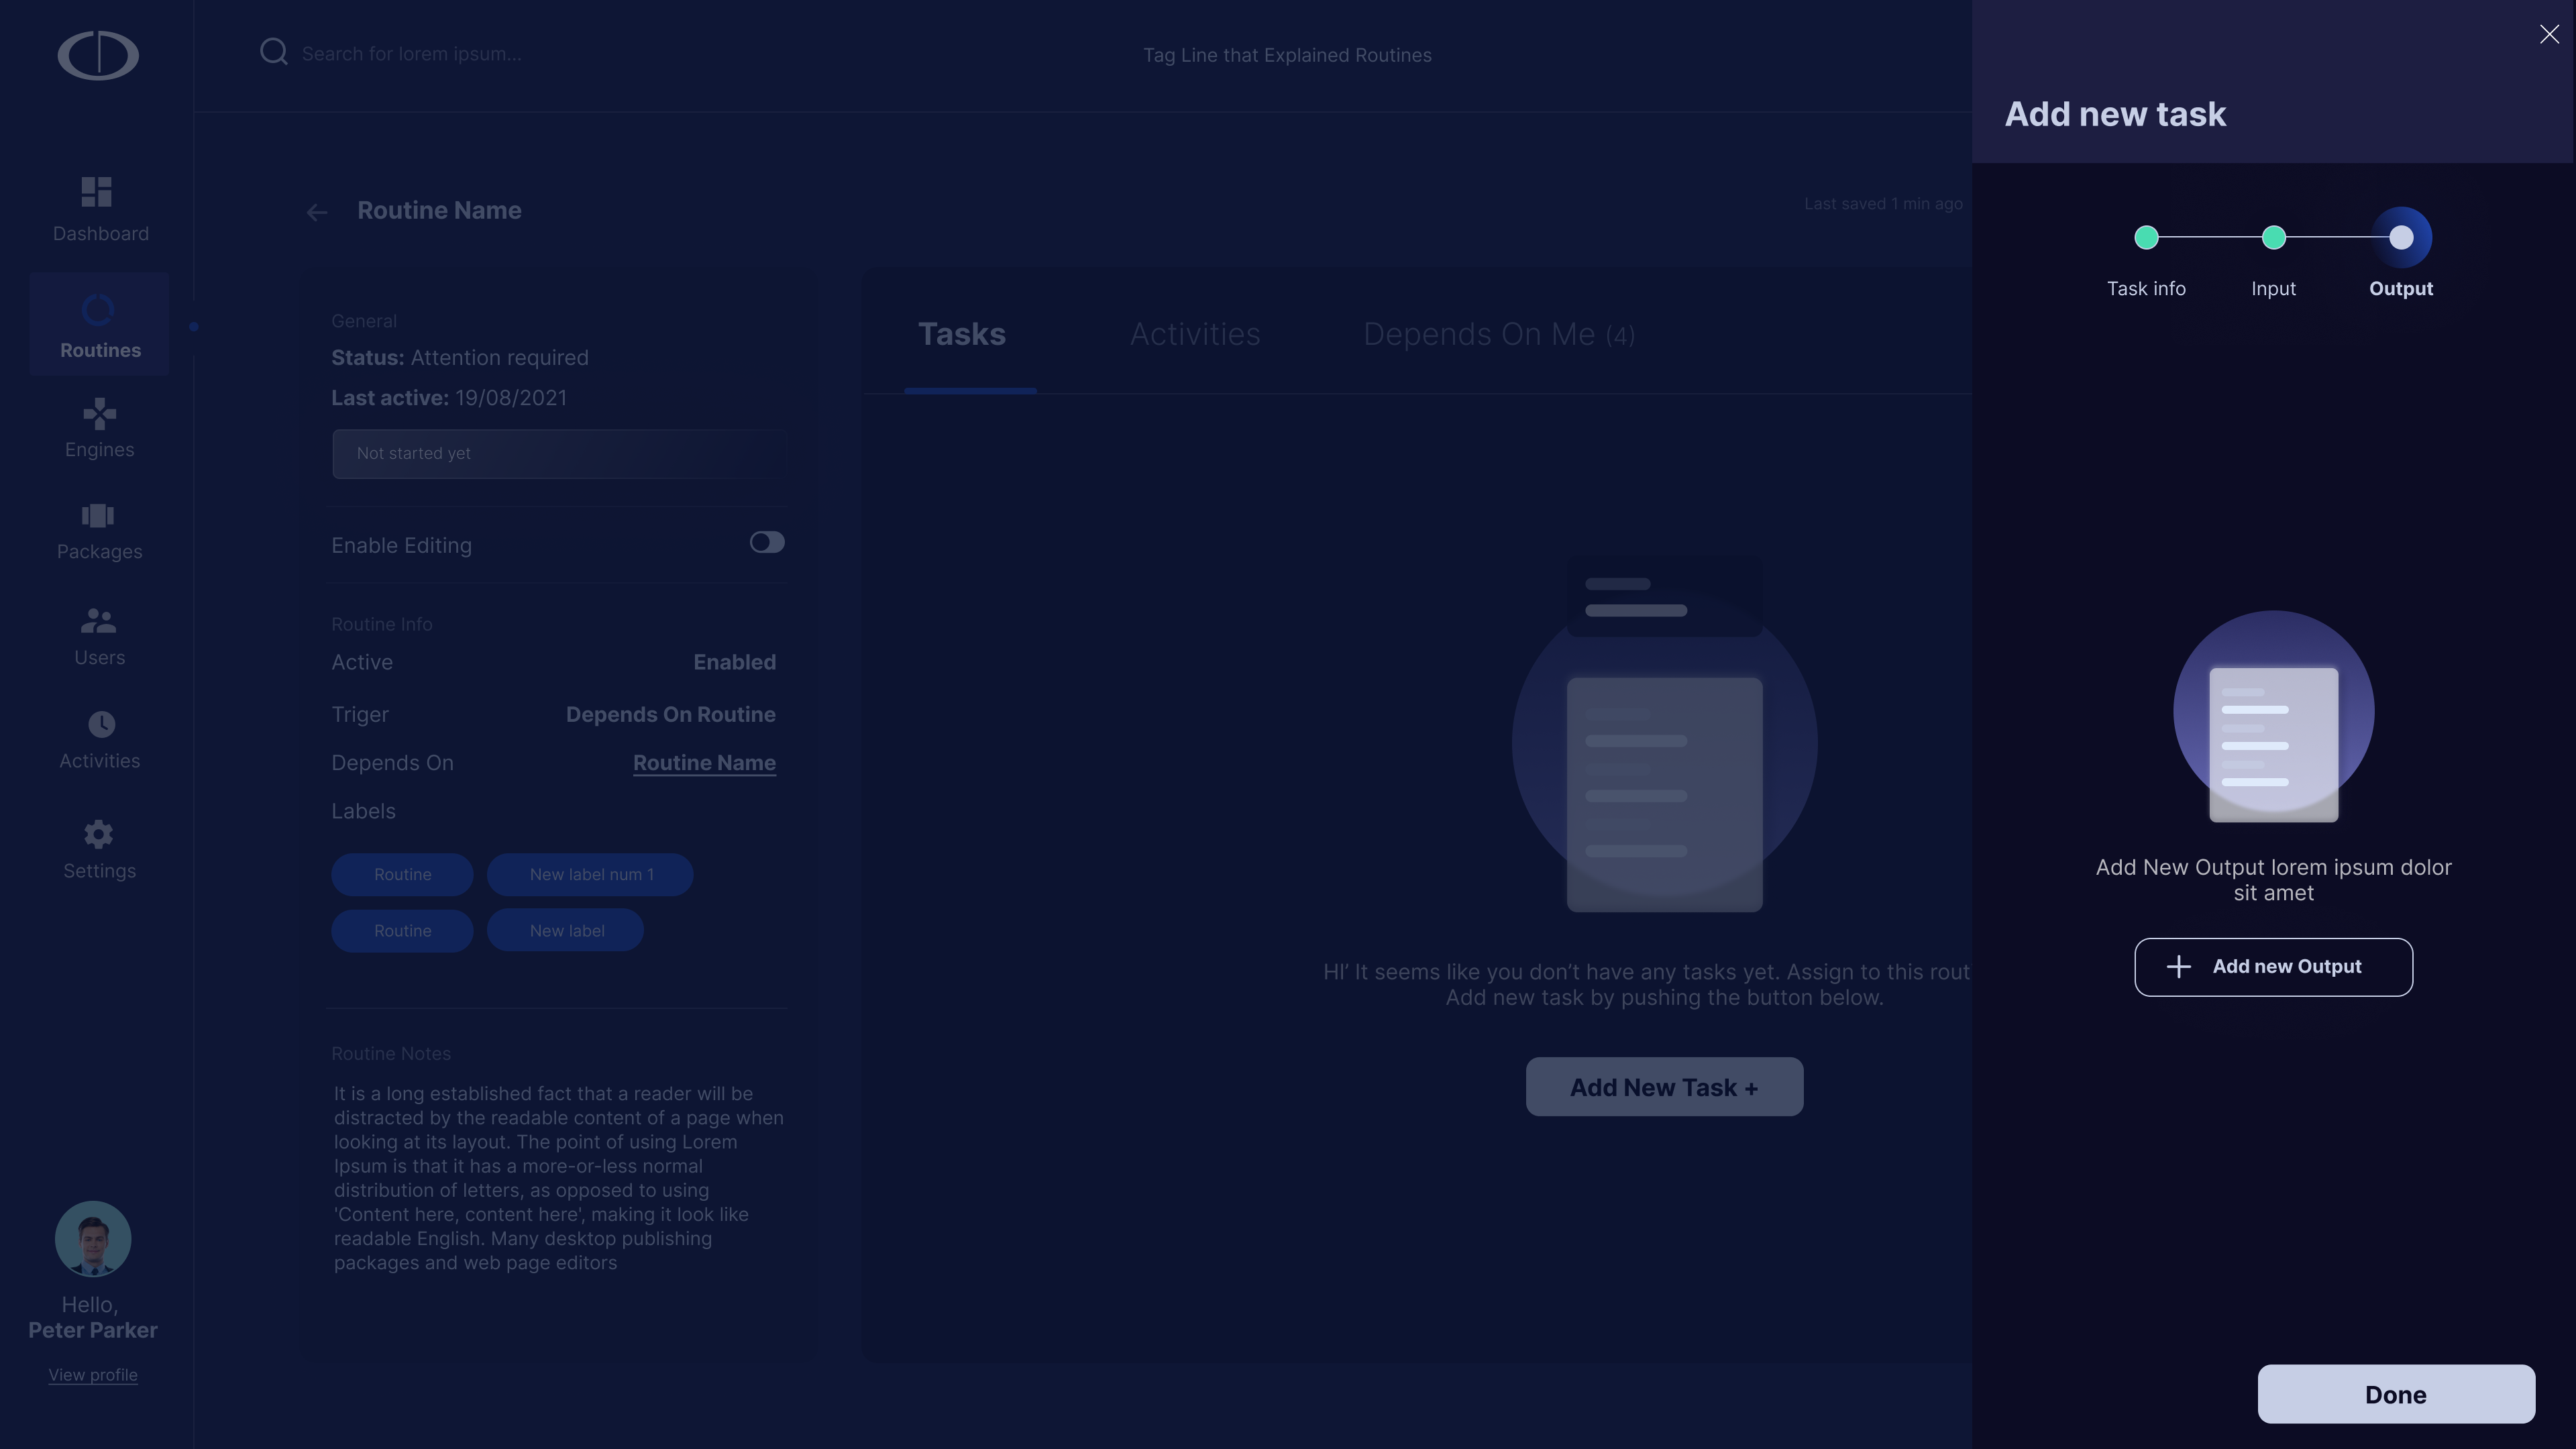Click the Routine Notes paragraph text

(558, 1178)
